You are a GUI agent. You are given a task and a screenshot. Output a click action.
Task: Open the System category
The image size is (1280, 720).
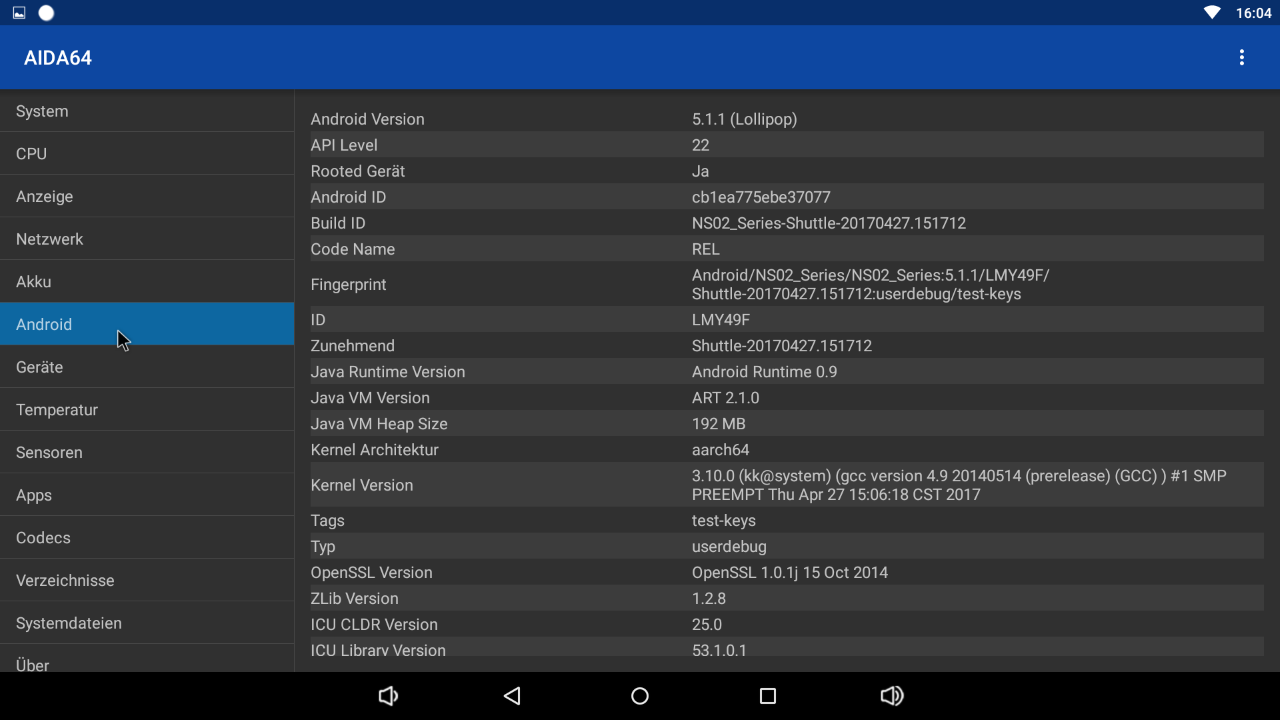[x=147, y=111]
